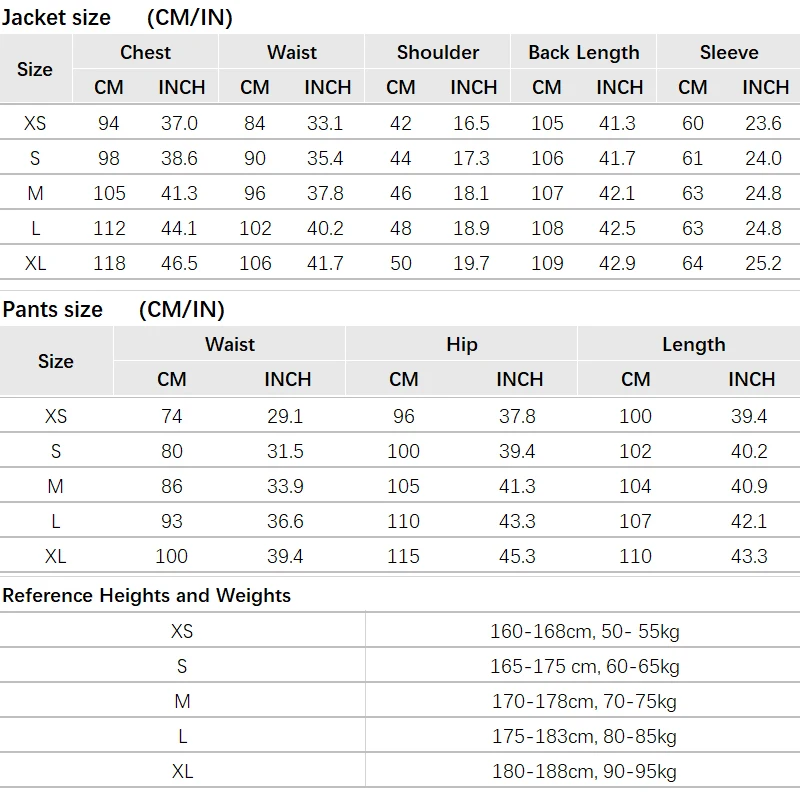
Task: Select jacket XS chest value 94
Action: (x=109, y=123)
